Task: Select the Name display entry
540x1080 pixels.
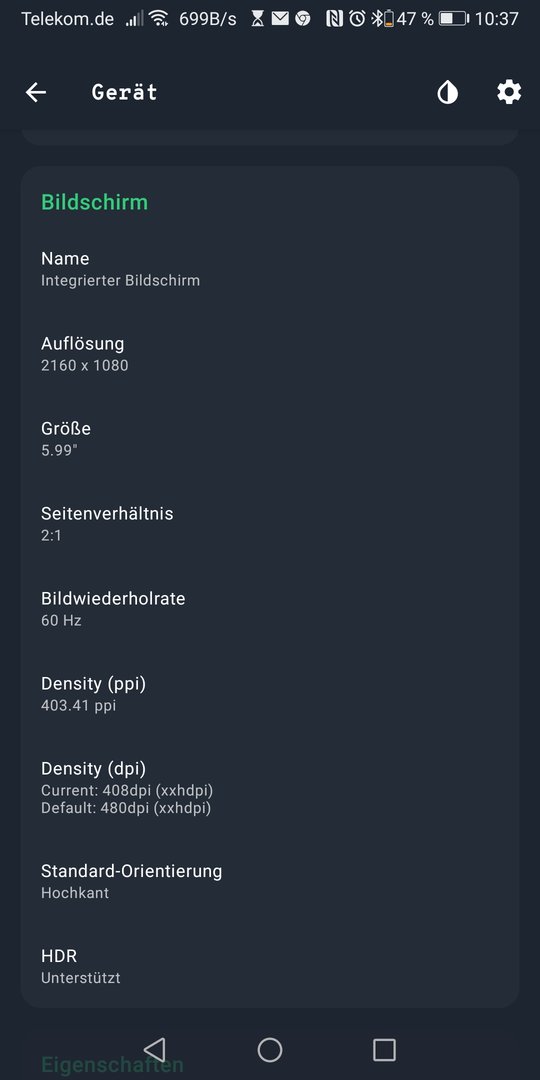Action: click(270, 269)
